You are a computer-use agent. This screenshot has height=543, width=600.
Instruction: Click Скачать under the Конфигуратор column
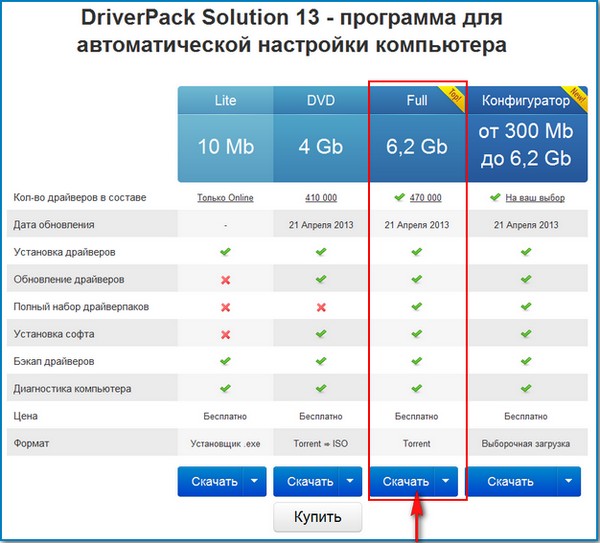coord(510,481)
